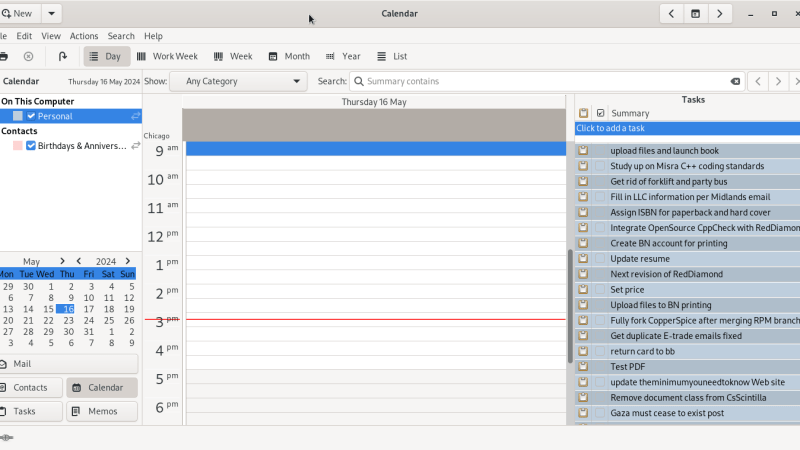This screenshot has height=450, width=800.
Task: Click the Print toolbar icon
Action: pyautogui.click(x=4, y=57)
